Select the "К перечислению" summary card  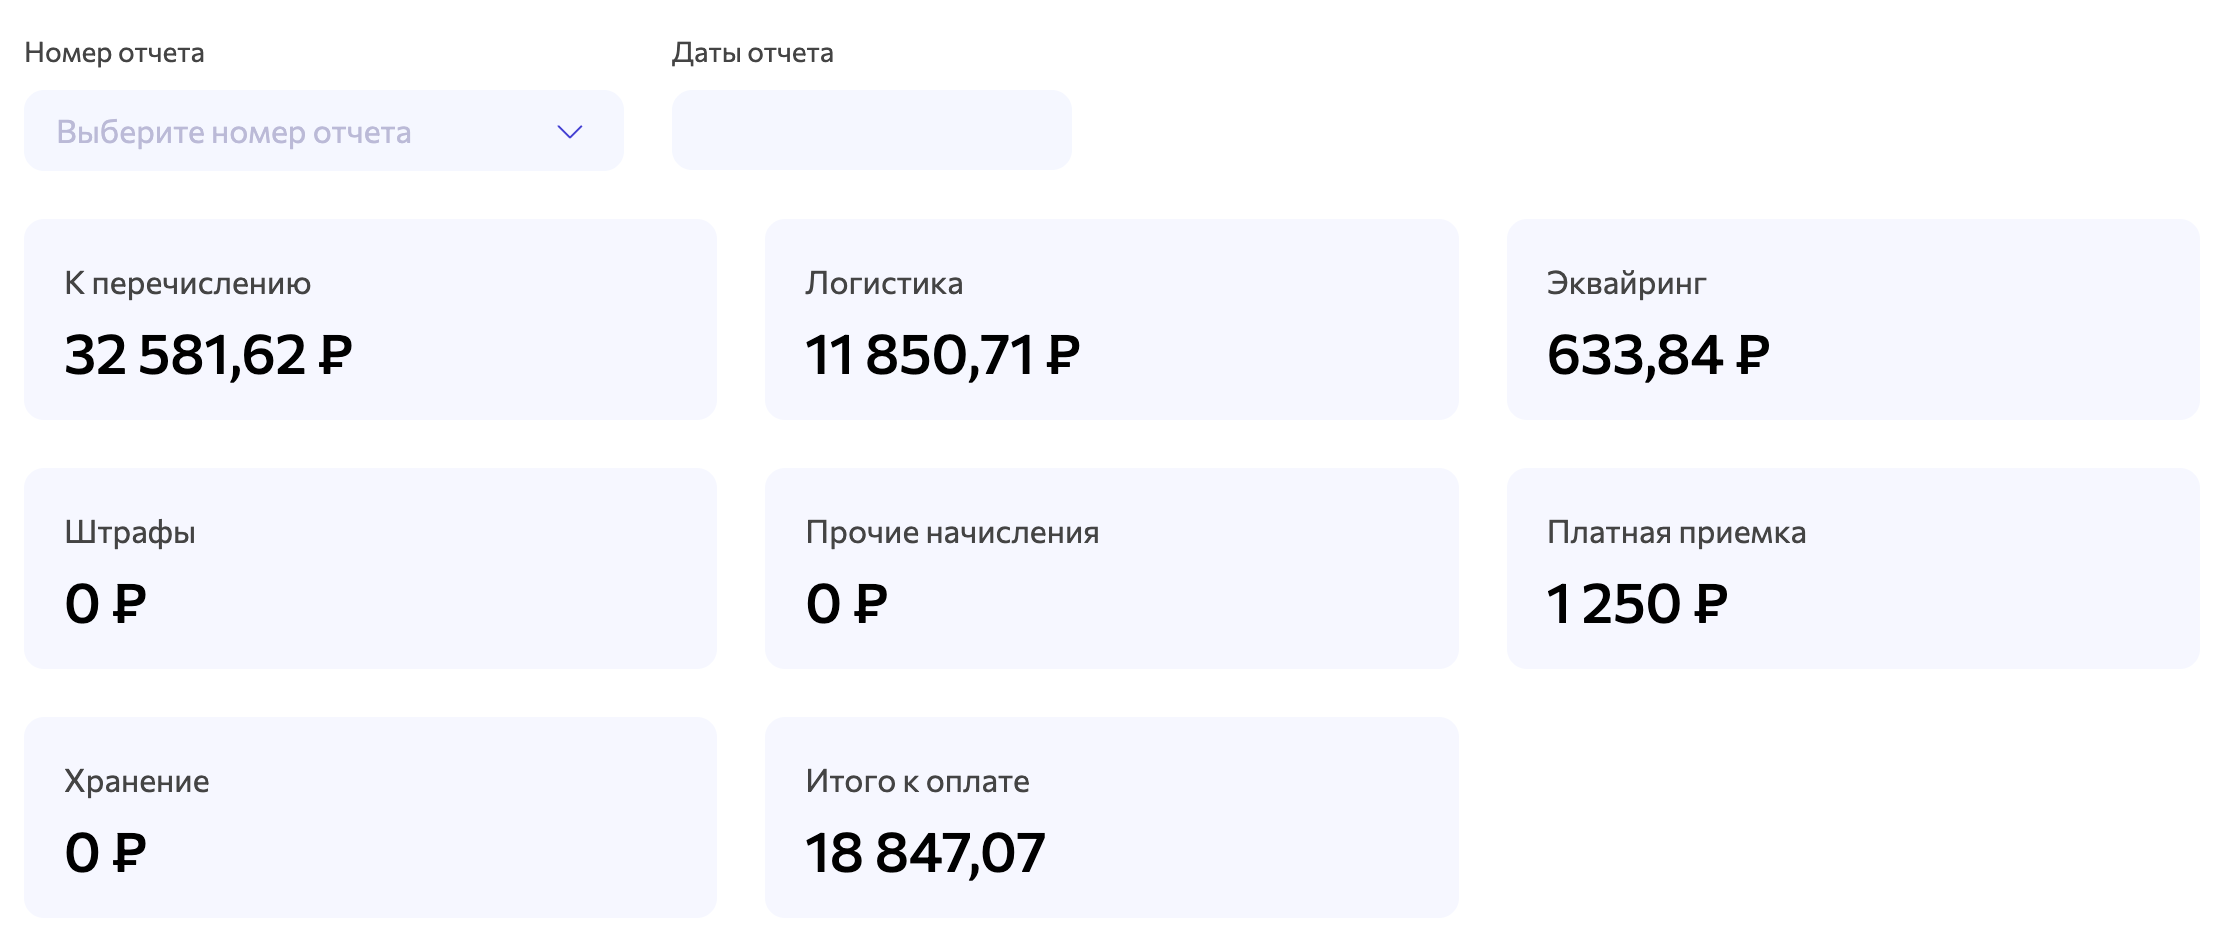(370, 320)
